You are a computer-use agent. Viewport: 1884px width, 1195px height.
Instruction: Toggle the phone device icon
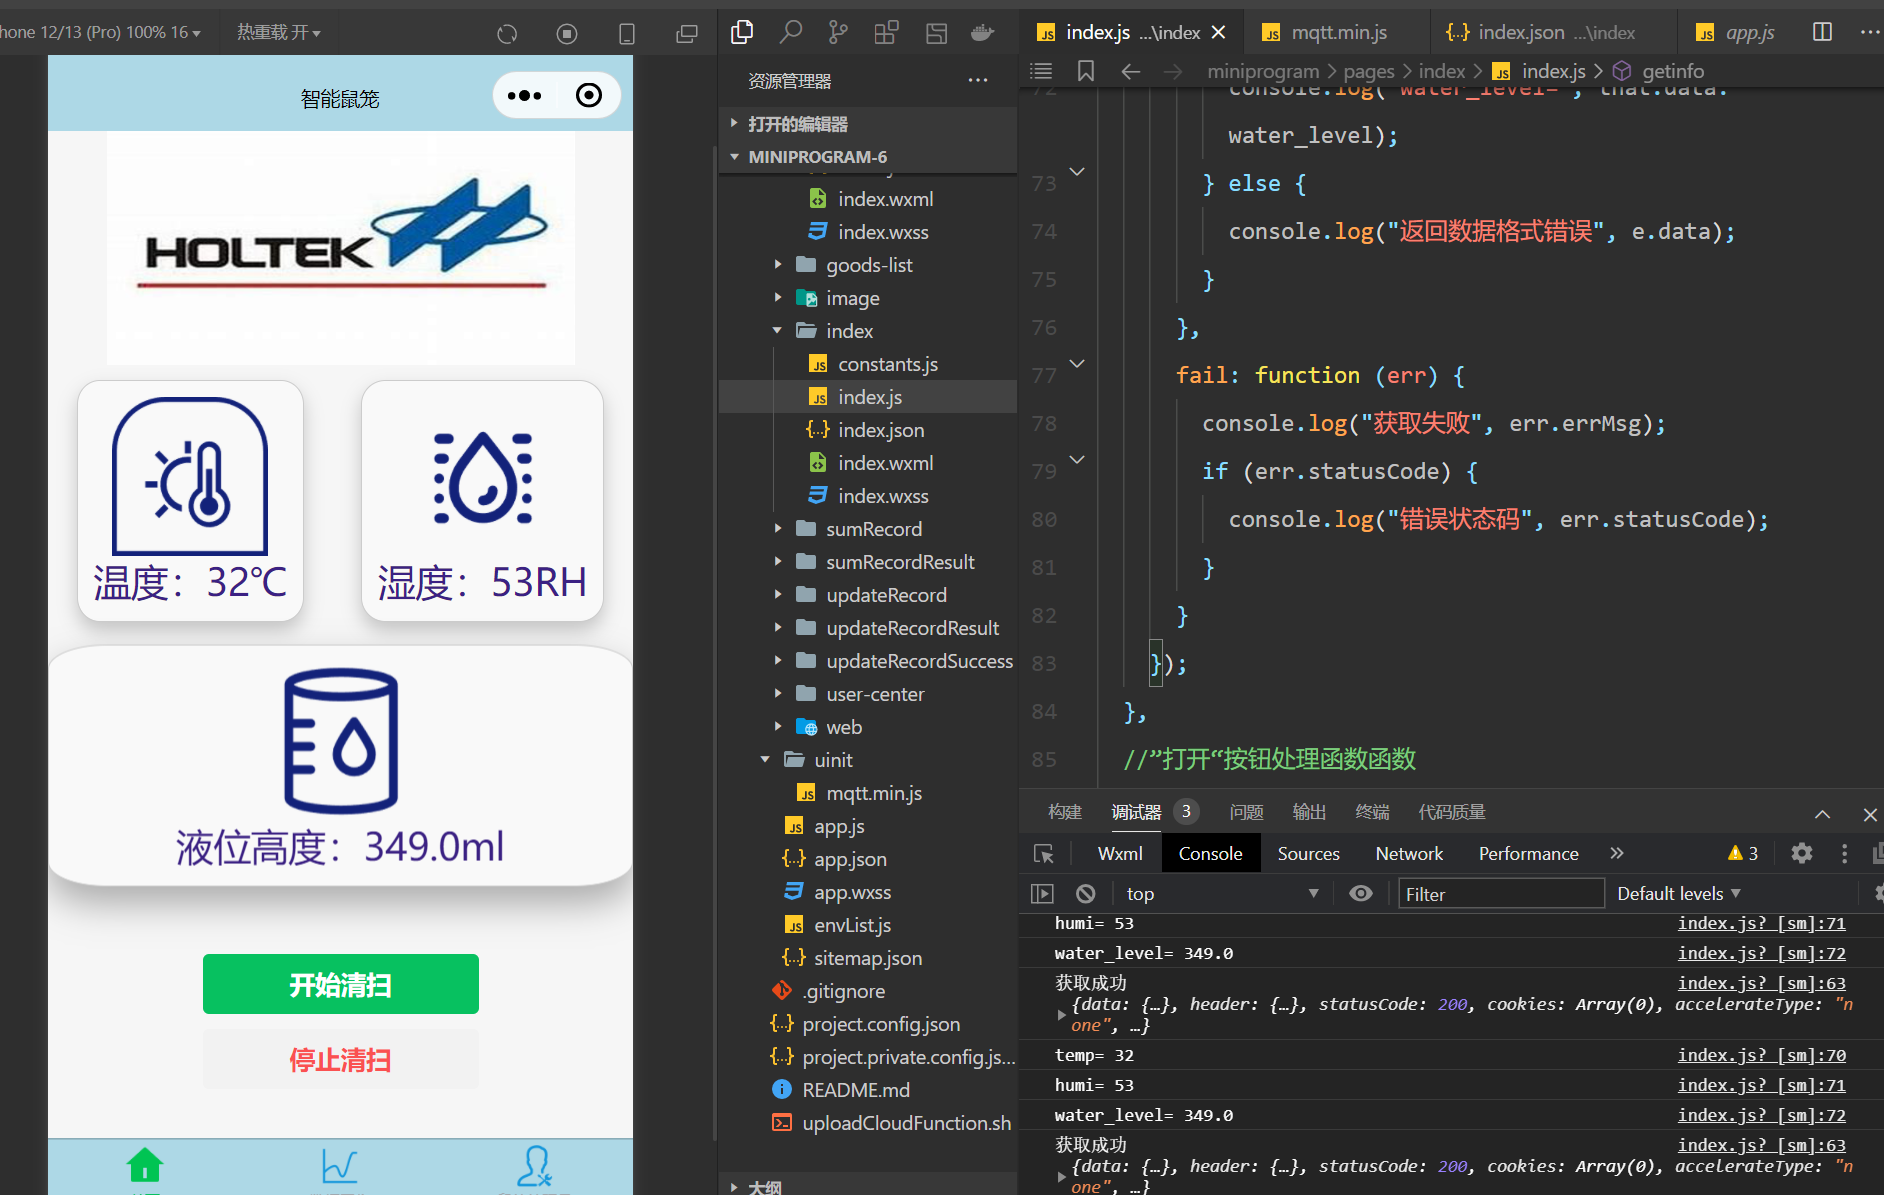point(627,34)
